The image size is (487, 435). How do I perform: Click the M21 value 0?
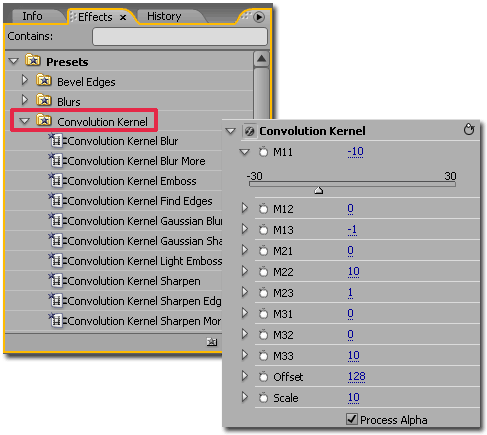tap(350, 251)
